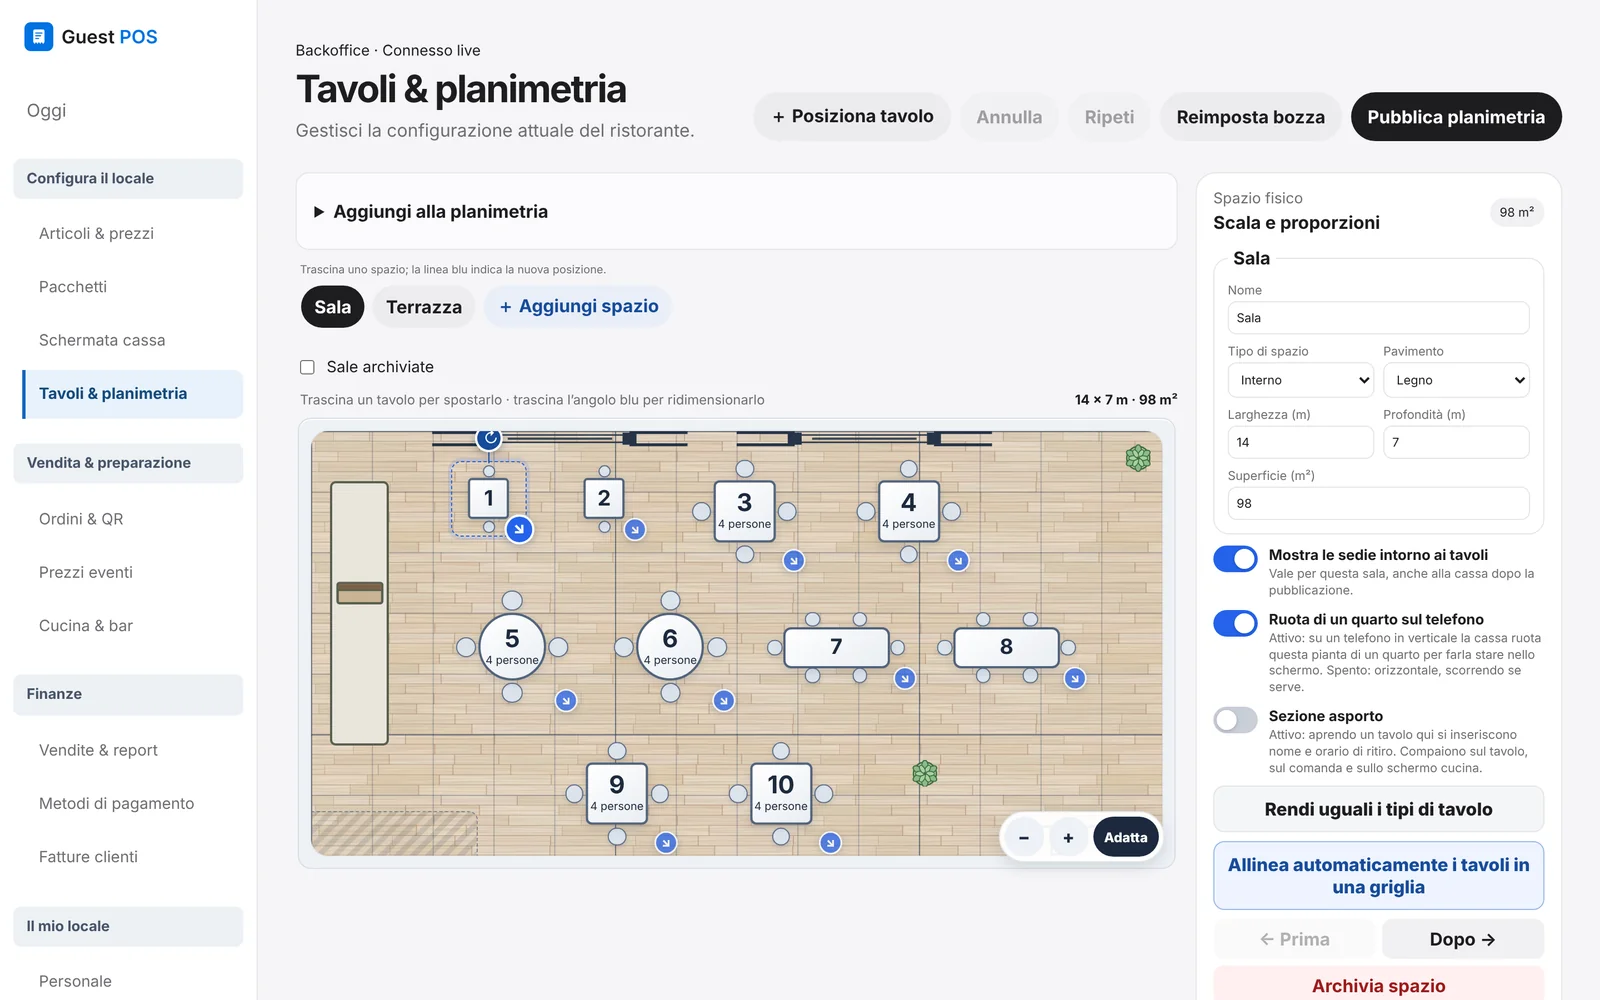Click Rendi uguali i tipi di tavolo

(1378, 809)
